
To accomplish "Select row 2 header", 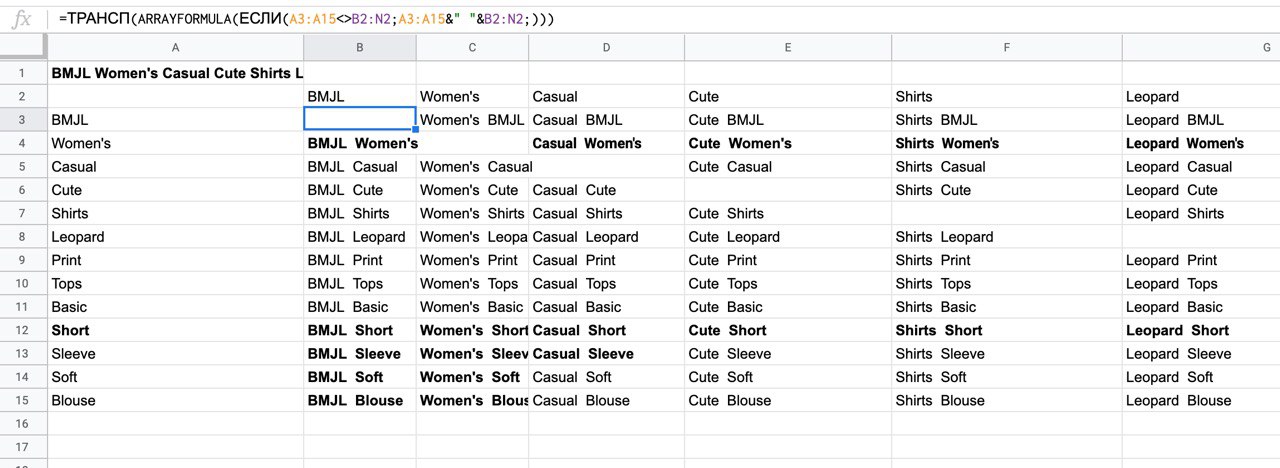I will point(23,96).
